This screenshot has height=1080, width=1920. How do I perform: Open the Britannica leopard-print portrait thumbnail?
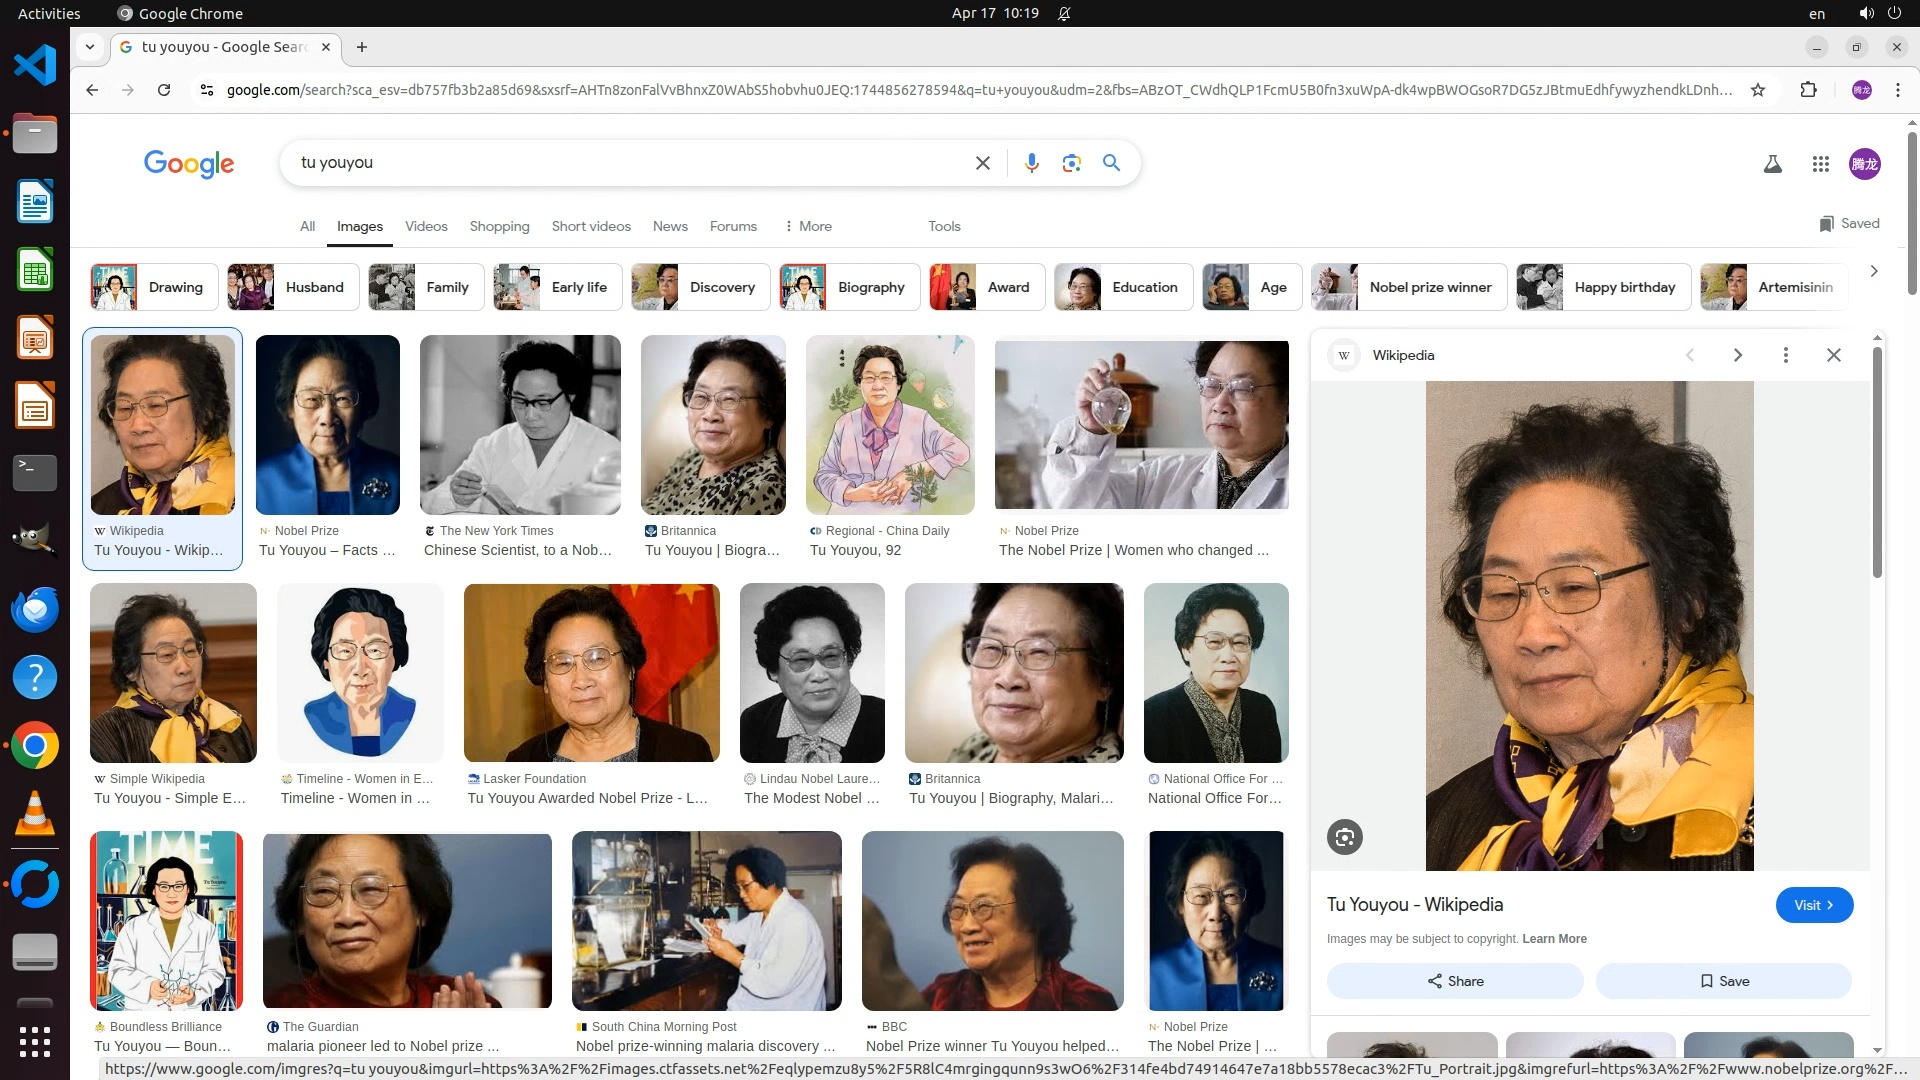pyautogui.click(x=713, y=425)
